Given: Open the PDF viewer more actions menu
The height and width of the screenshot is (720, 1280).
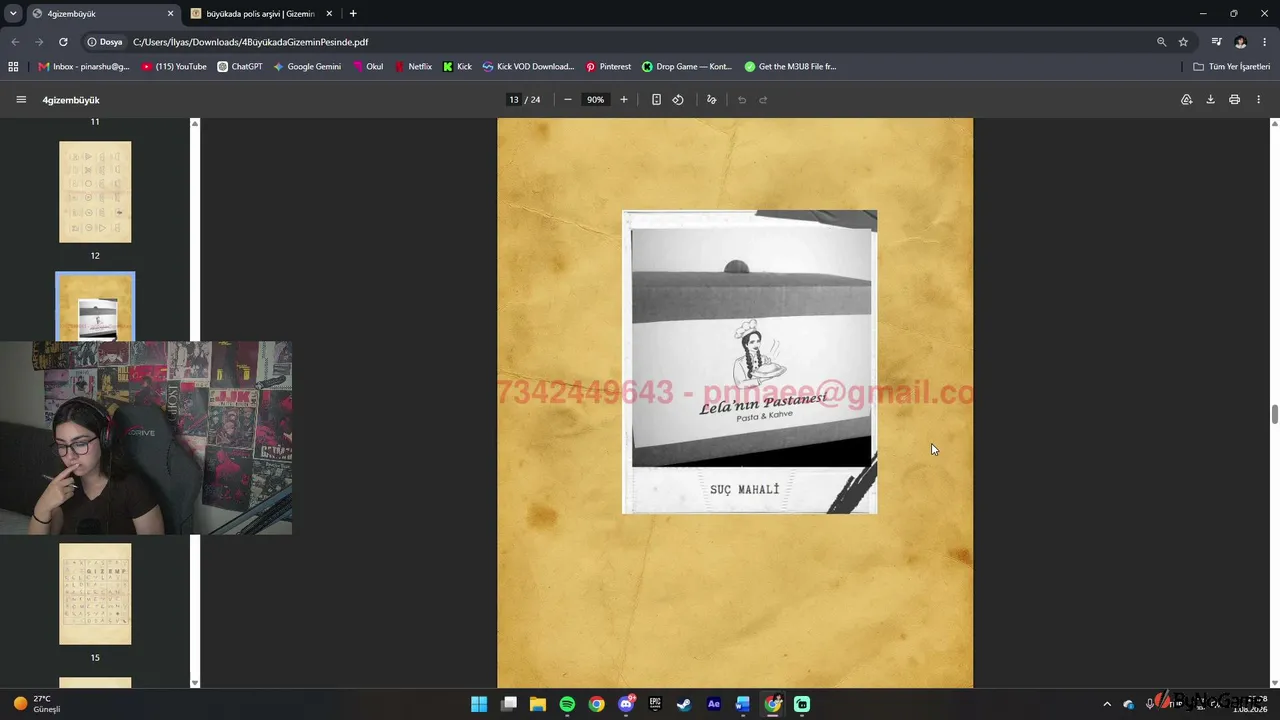Looking at the screenshot, I should 1258,100.
